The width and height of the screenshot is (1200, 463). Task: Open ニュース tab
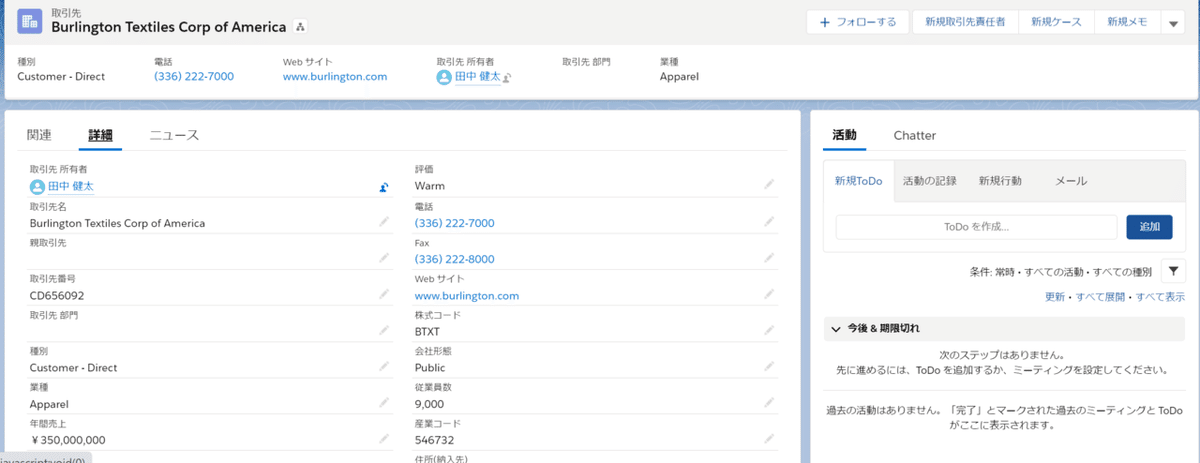[174, 135]
